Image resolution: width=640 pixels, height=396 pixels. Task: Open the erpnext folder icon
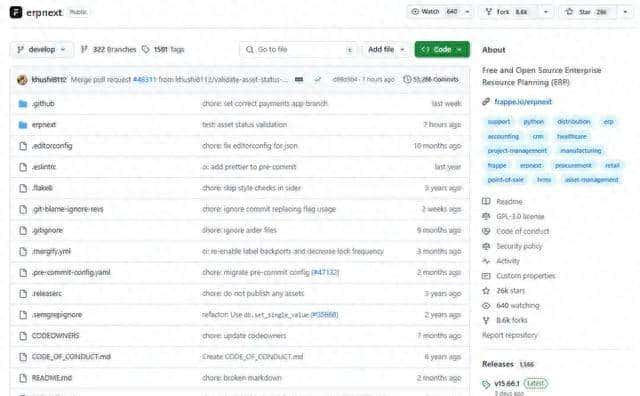[x=23, y=125]
